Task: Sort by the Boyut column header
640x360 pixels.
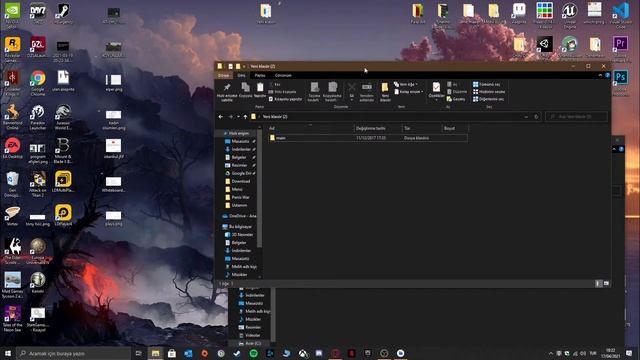Action: click(455, 128)
